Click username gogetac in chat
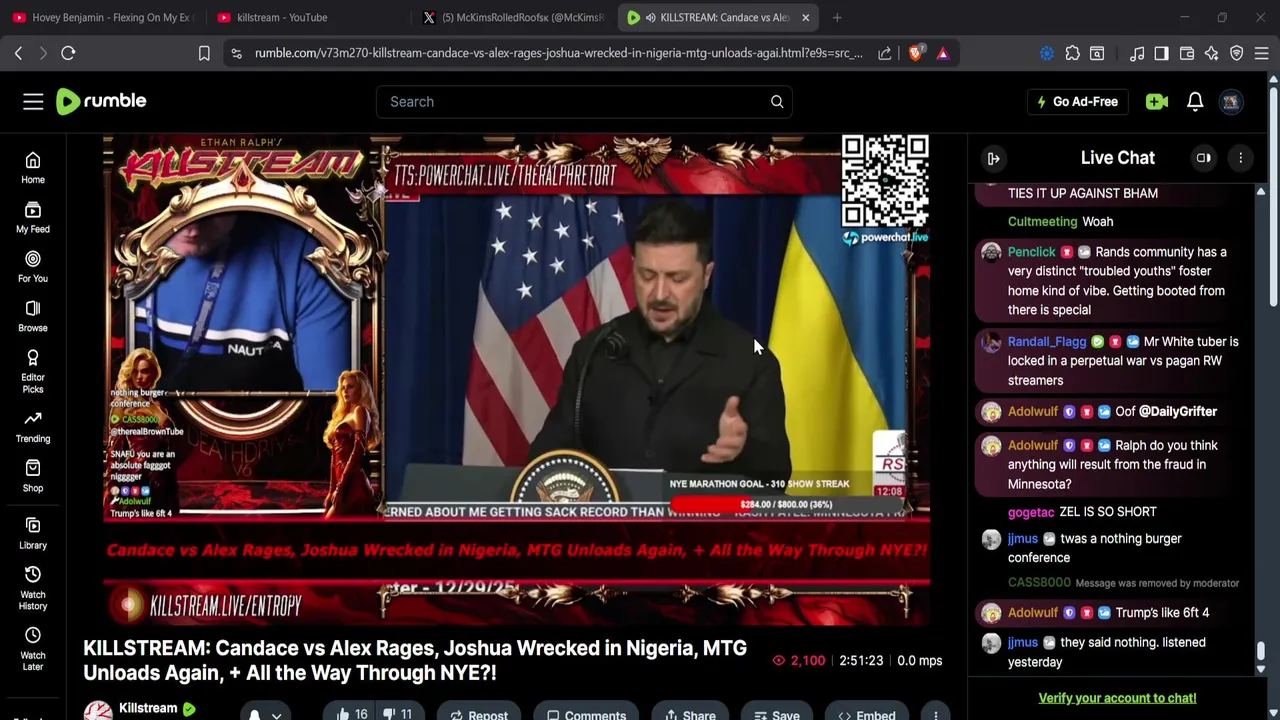The height and width of the screenshot is (720, 1280). (1031, 511)
